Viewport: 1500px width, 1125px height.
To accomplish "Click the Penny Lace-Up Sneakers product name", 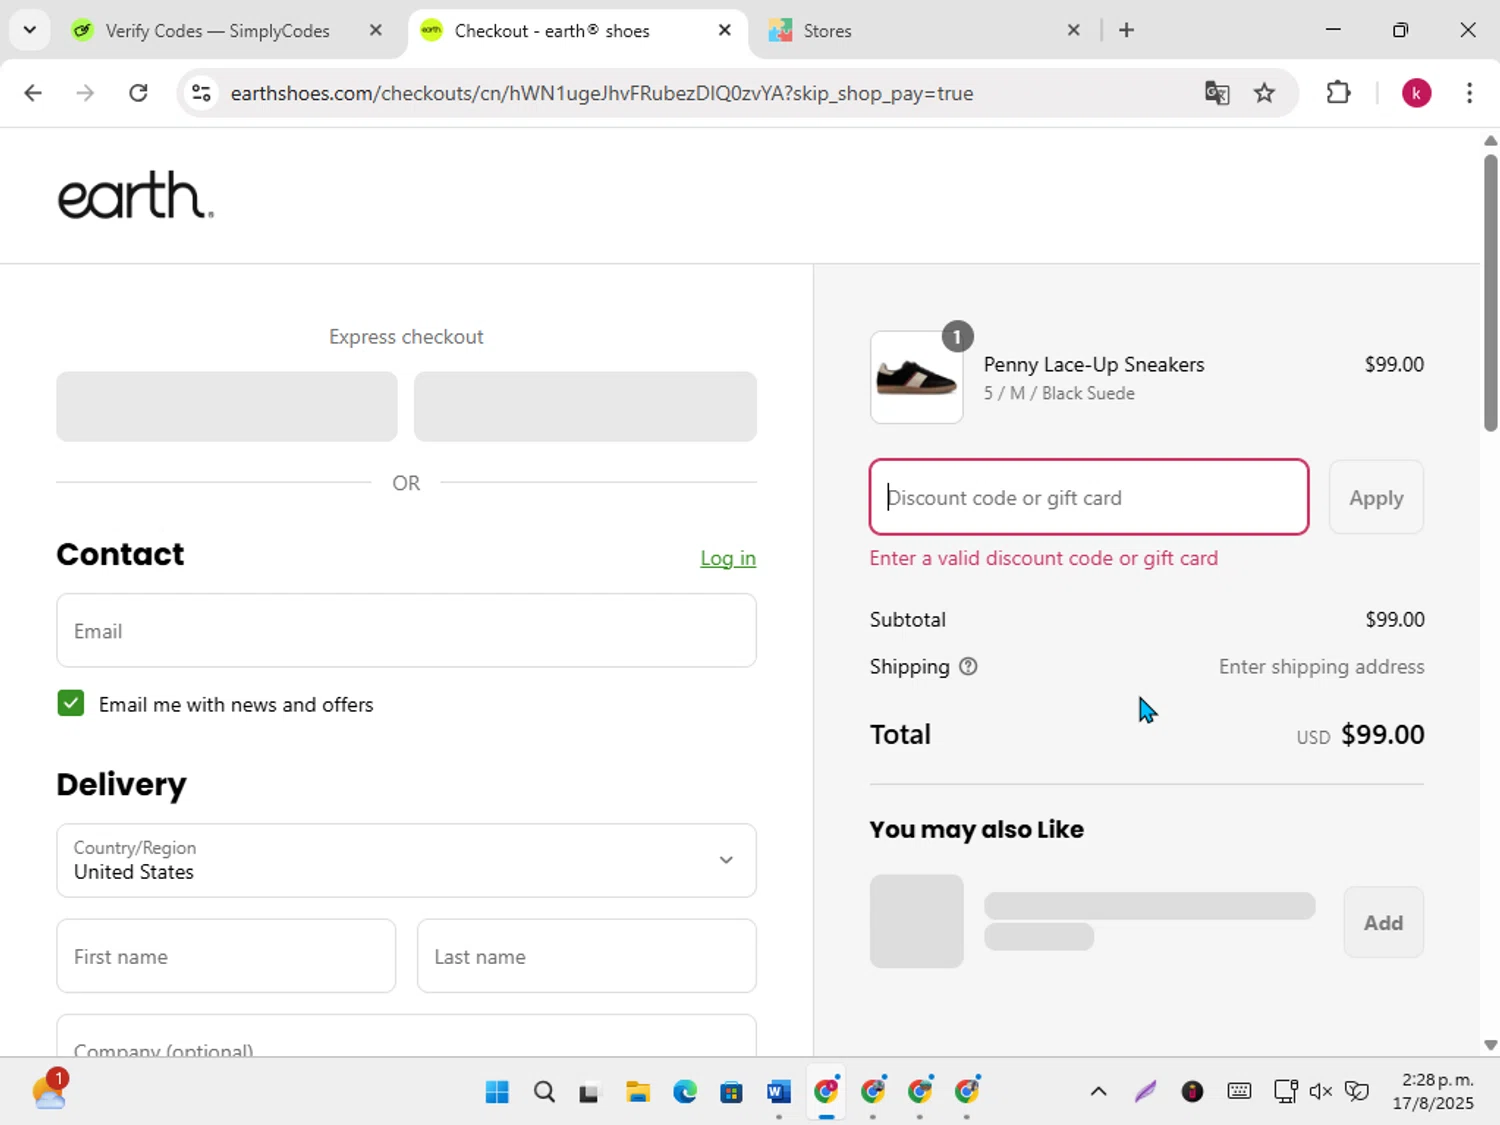I will point(1094,364).
